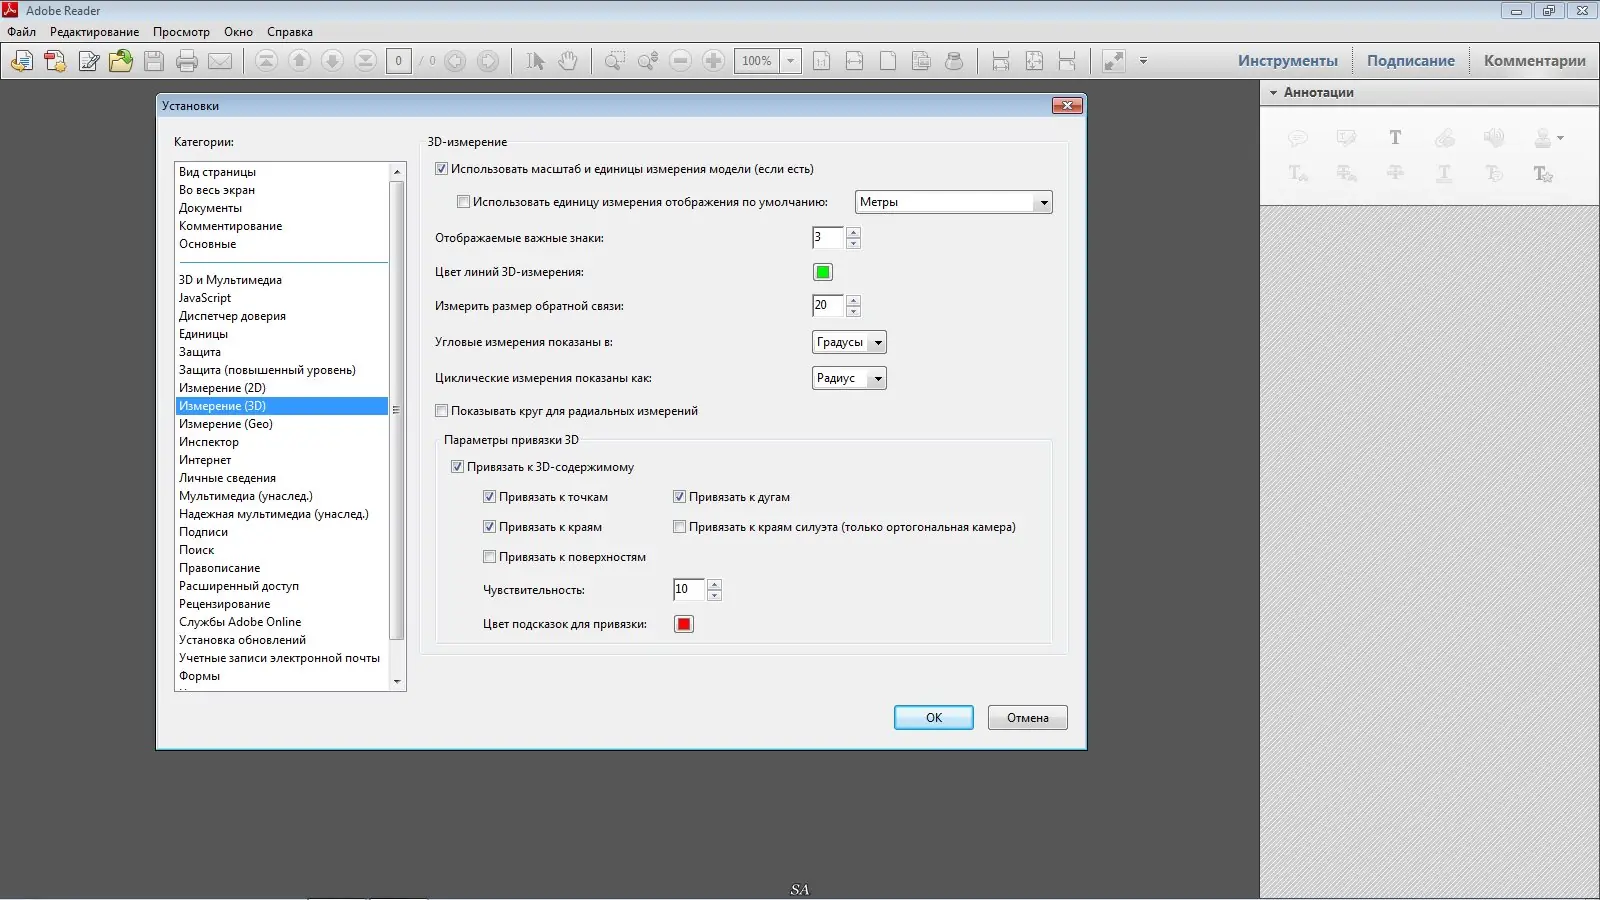Open the 'Просмотр' menu
This screenshot has height=900, width=1600.
[182, 31]
